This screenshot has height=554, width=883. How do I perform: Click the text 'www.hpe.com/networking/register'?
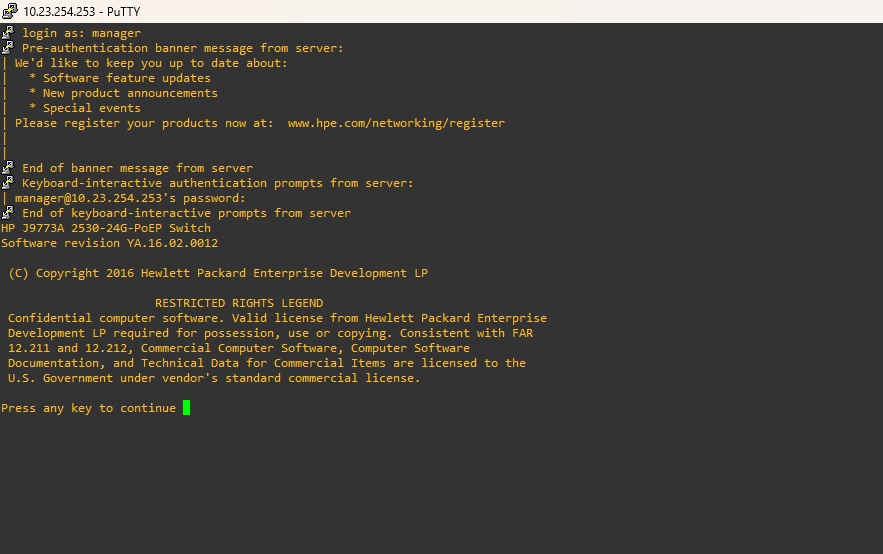396,123
